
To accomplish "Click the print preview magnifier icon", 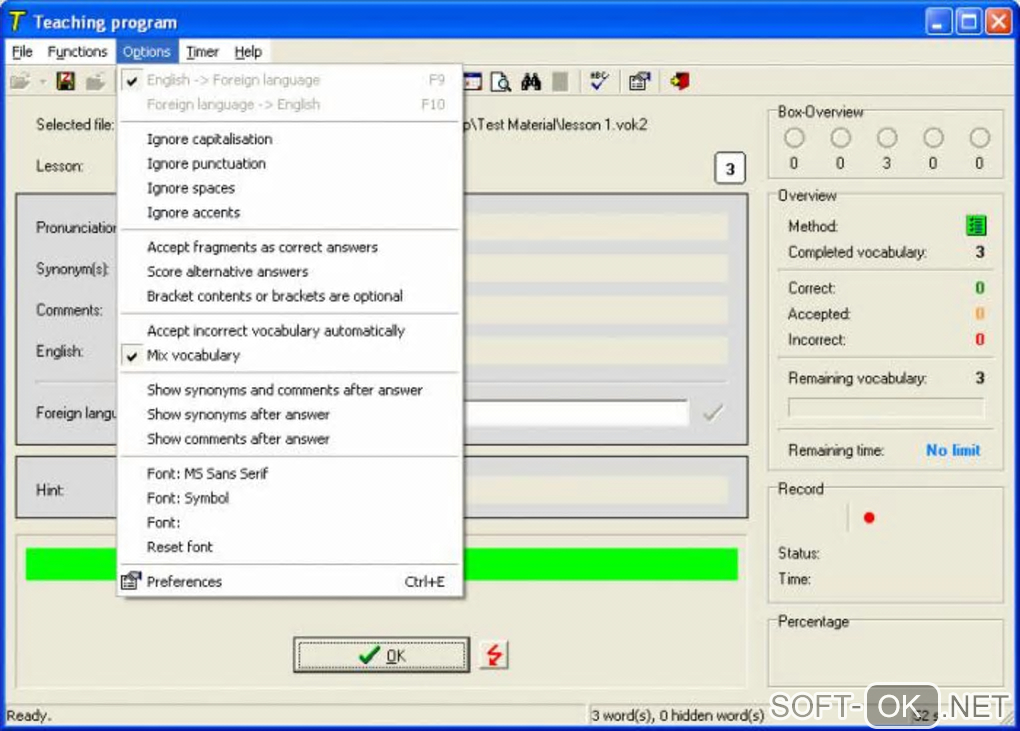I will (x=500, y=82).
